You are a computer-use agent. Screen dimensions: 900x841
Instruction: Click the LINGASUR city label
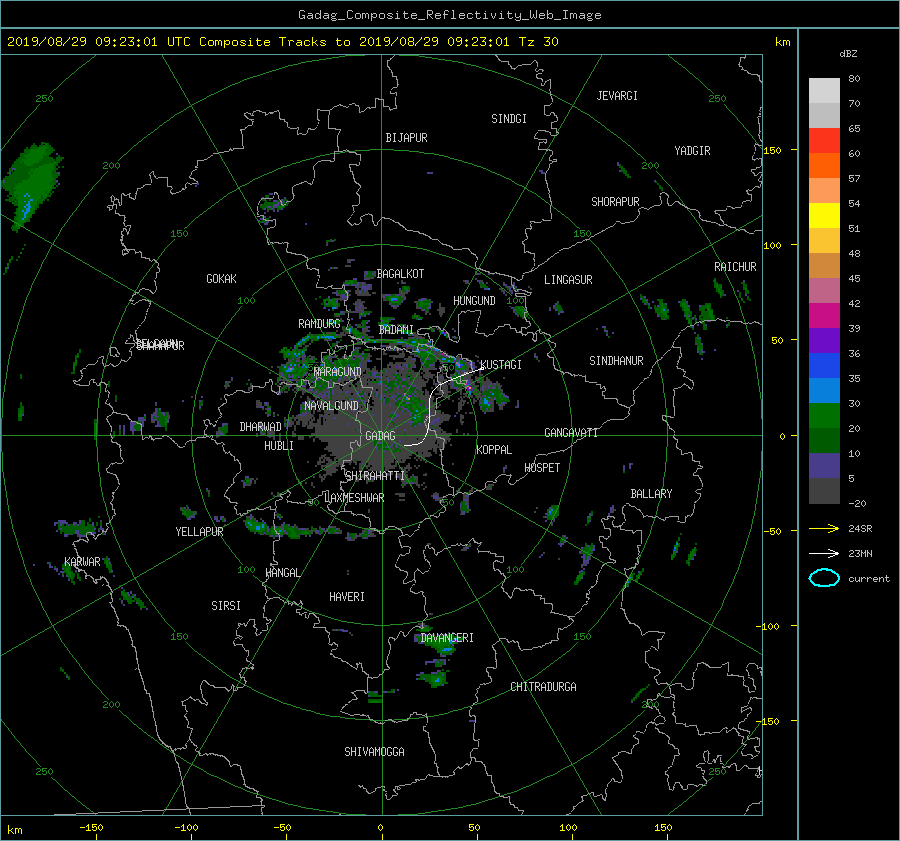[568, 280]
